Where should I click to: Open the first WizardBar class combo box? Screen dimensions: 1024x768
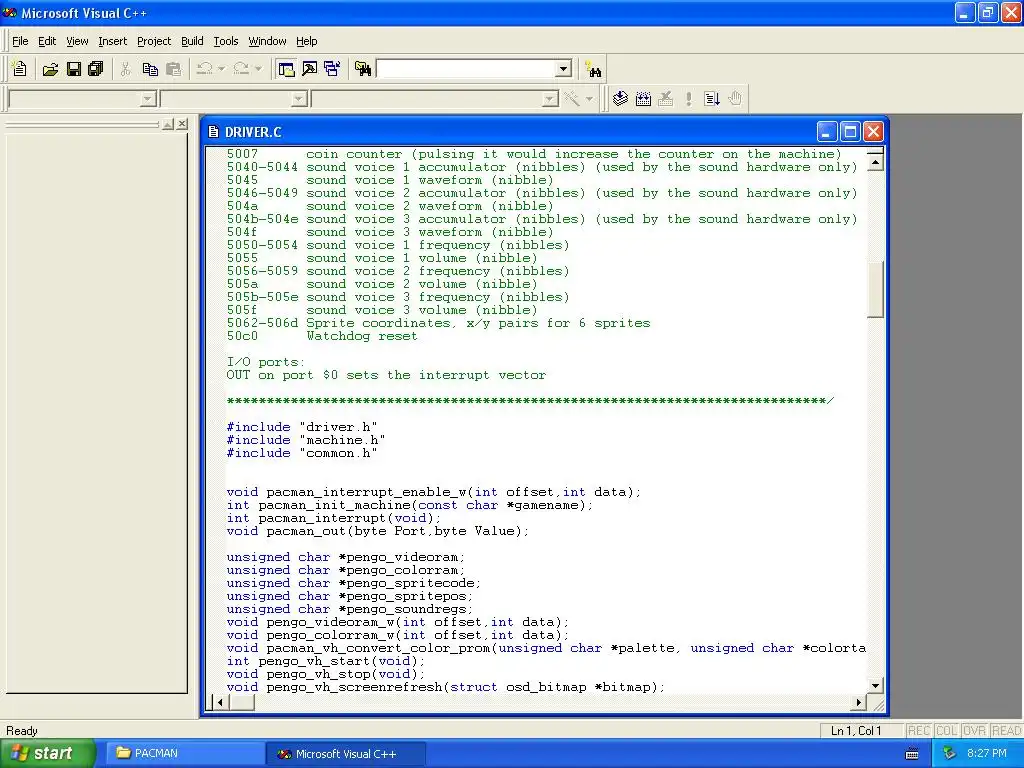pyautogui.click(x=82, y=99)
